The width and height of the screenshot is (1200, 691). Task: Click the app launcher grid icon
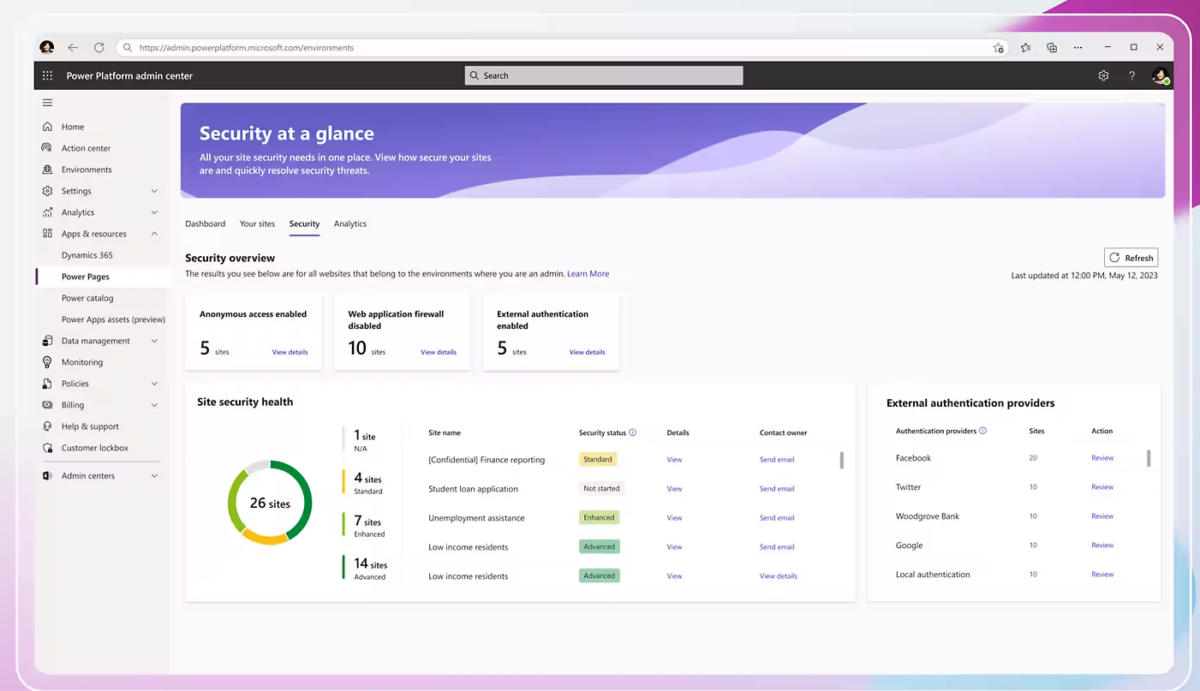coord(46,75)
